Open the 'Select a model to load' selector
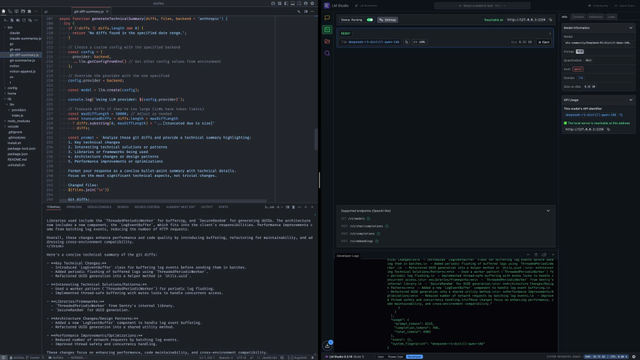 click(482, 6)
